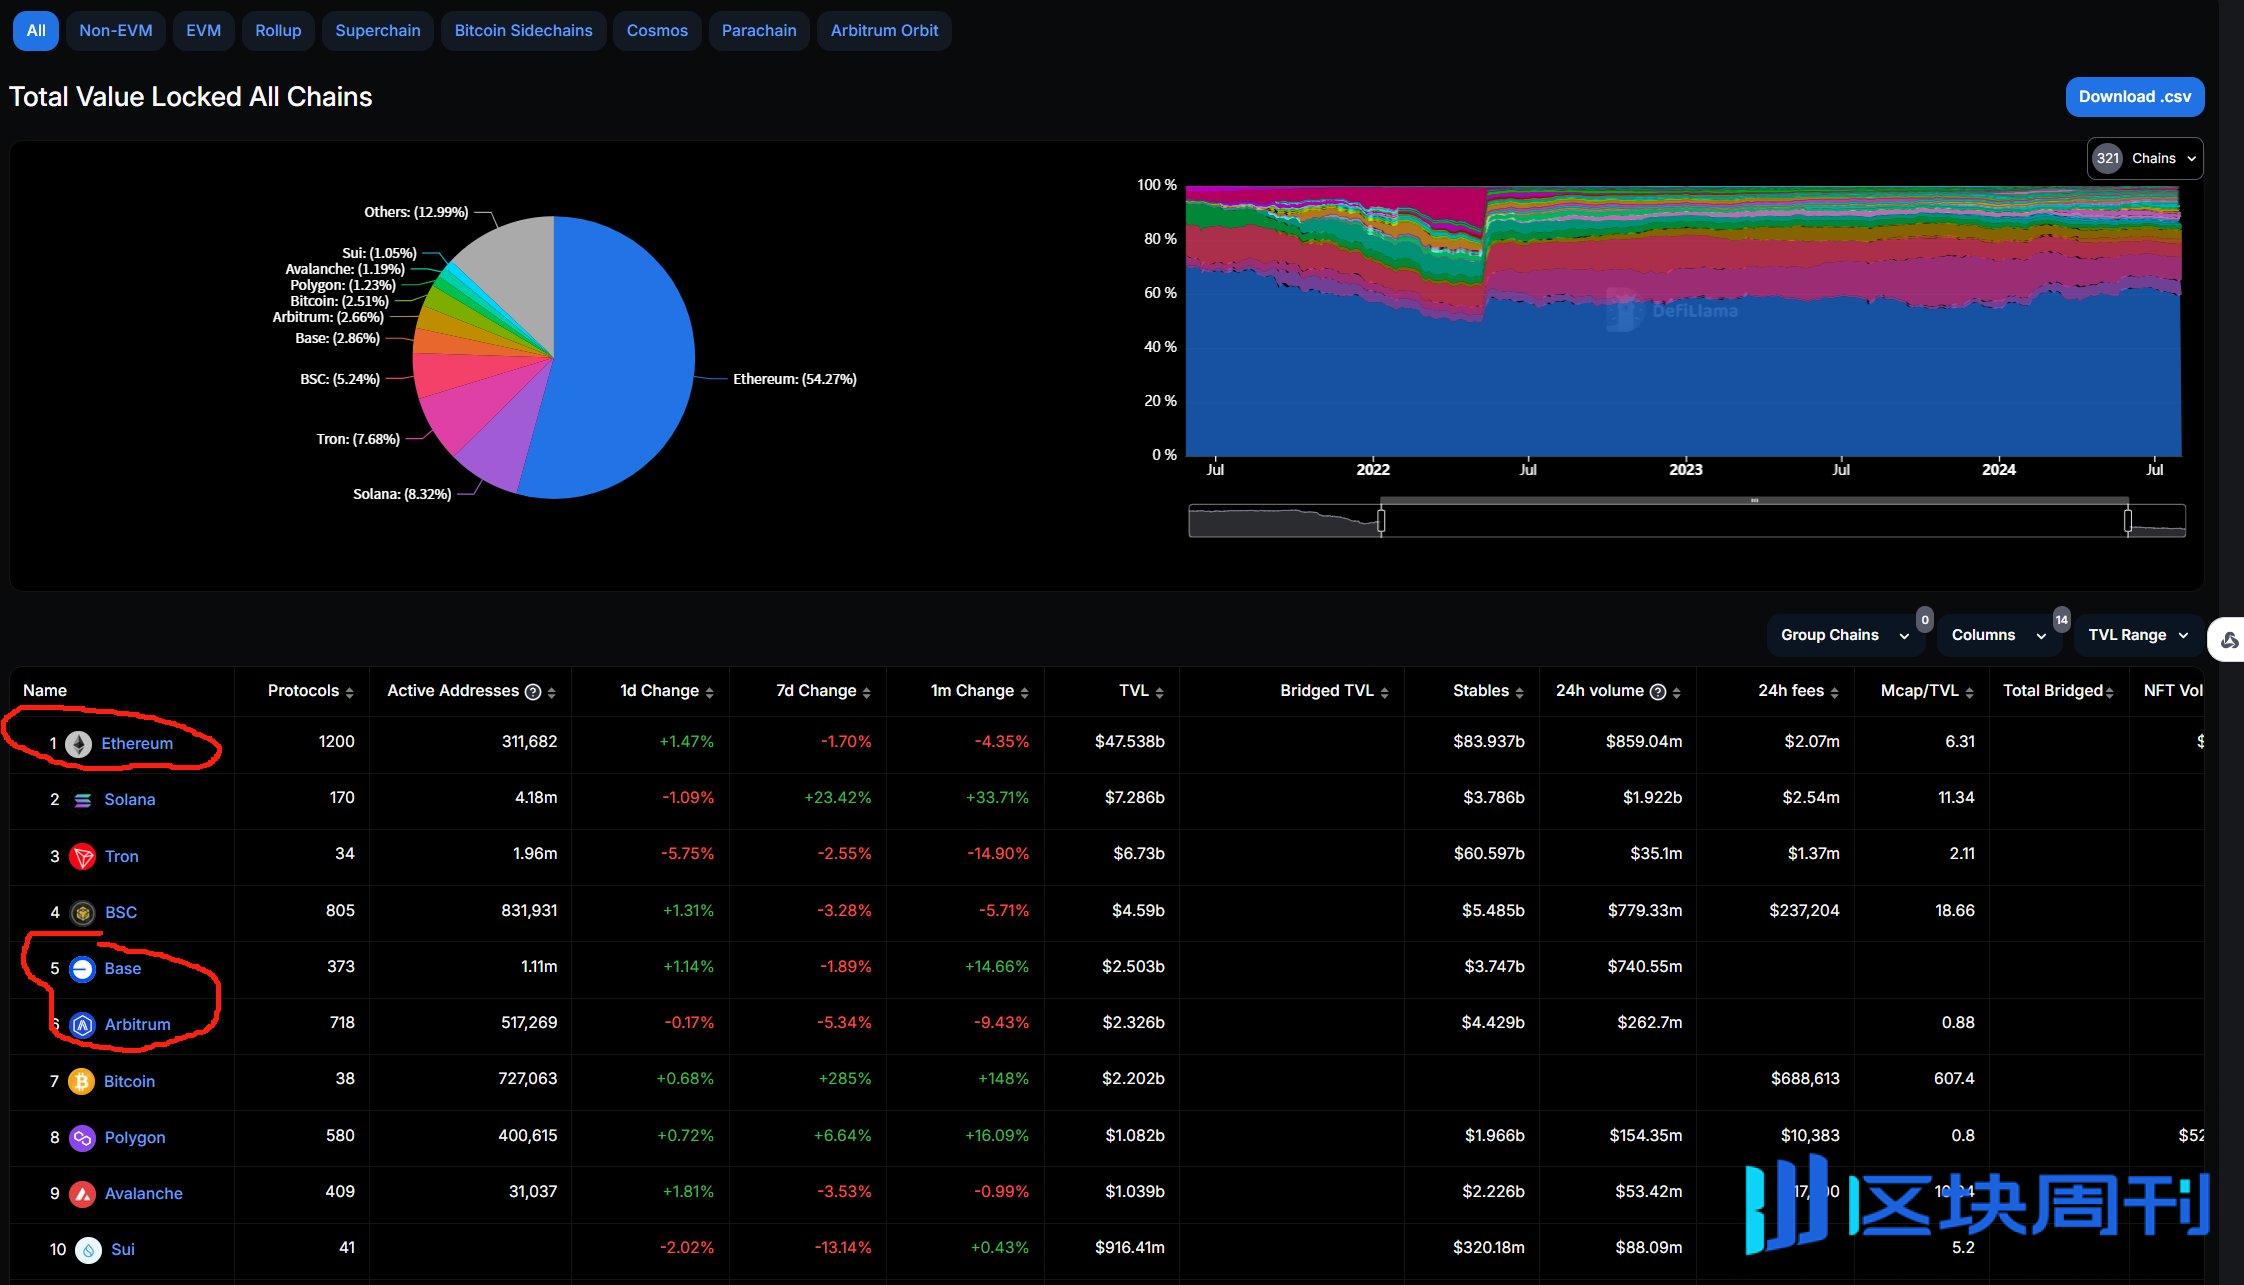Sort by 7d Change column arrows
The width and height of the screenshot is (2244, 1285).
866,692
